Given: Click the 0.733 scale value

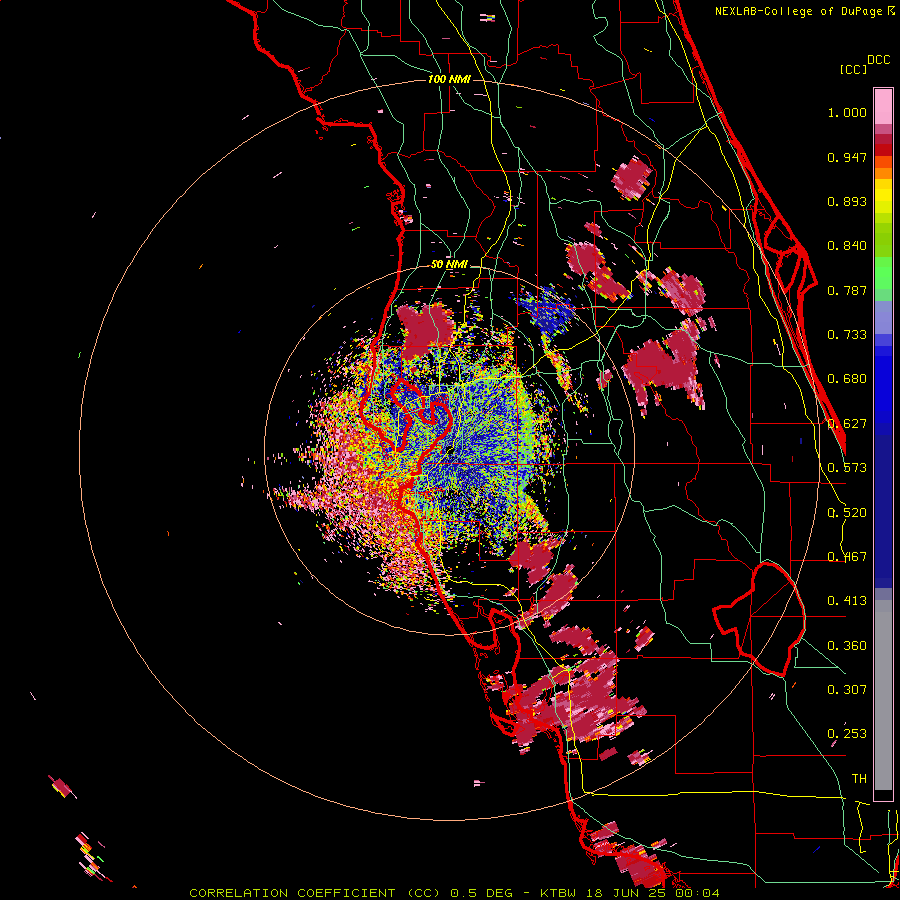Looking at the screenshot, I should [847, 335].
